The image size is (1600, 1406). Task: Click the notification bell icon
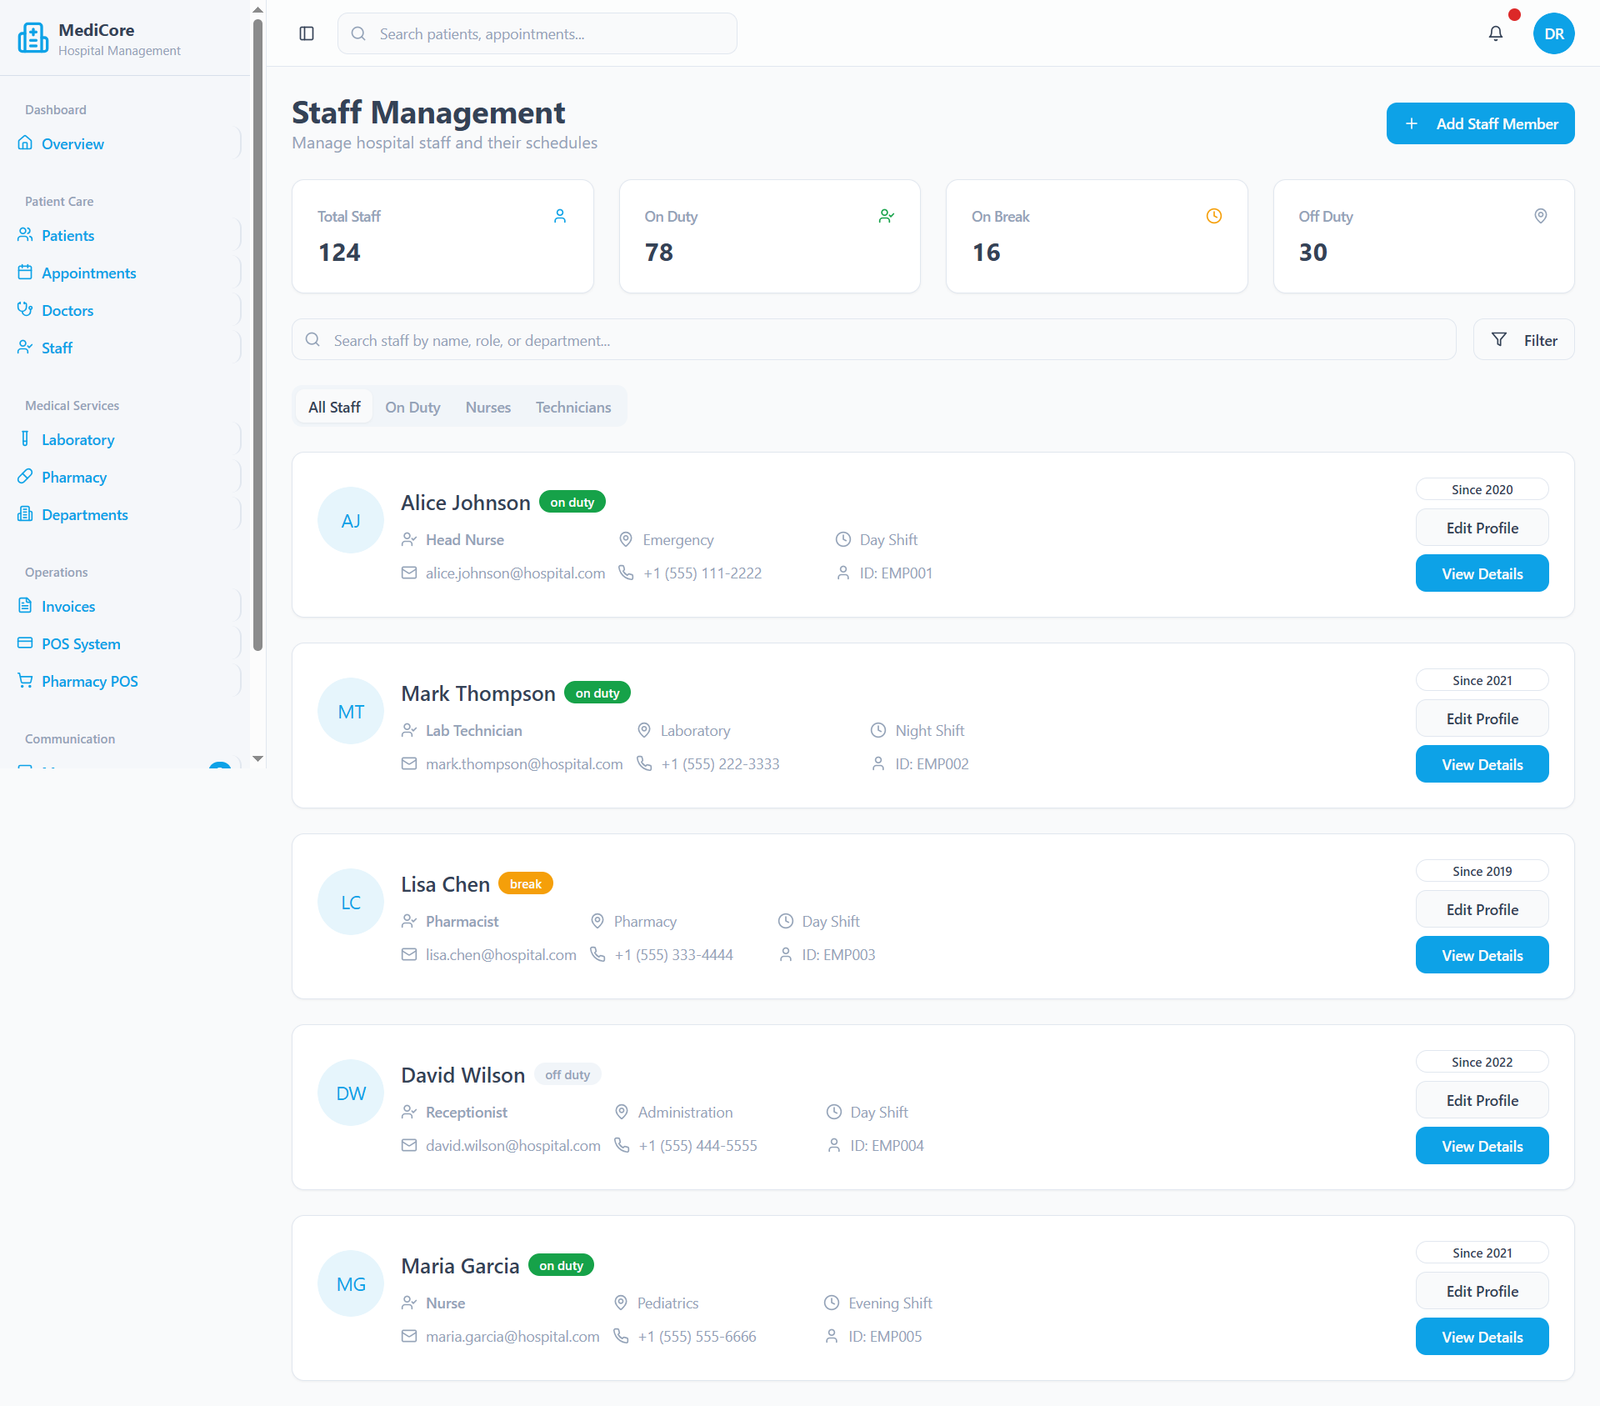pyautogui.click(x=1495, y=34)
